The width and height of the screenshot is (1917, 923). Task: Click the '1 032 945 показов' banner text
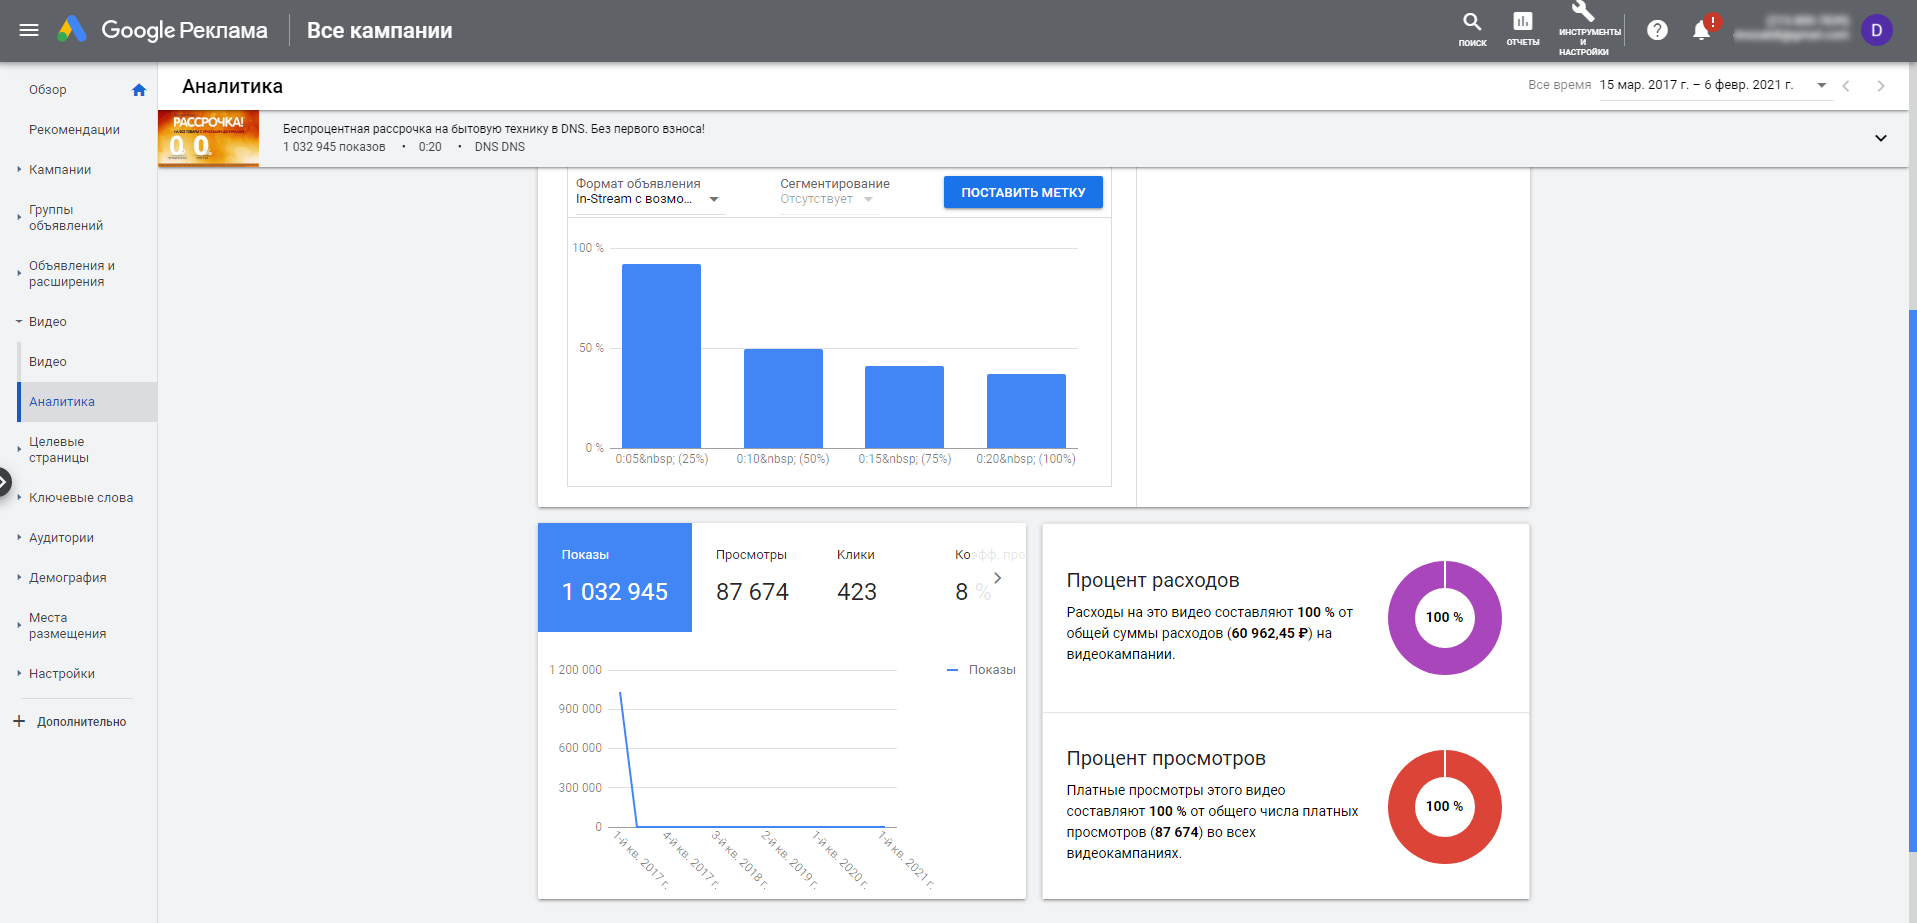334,147
